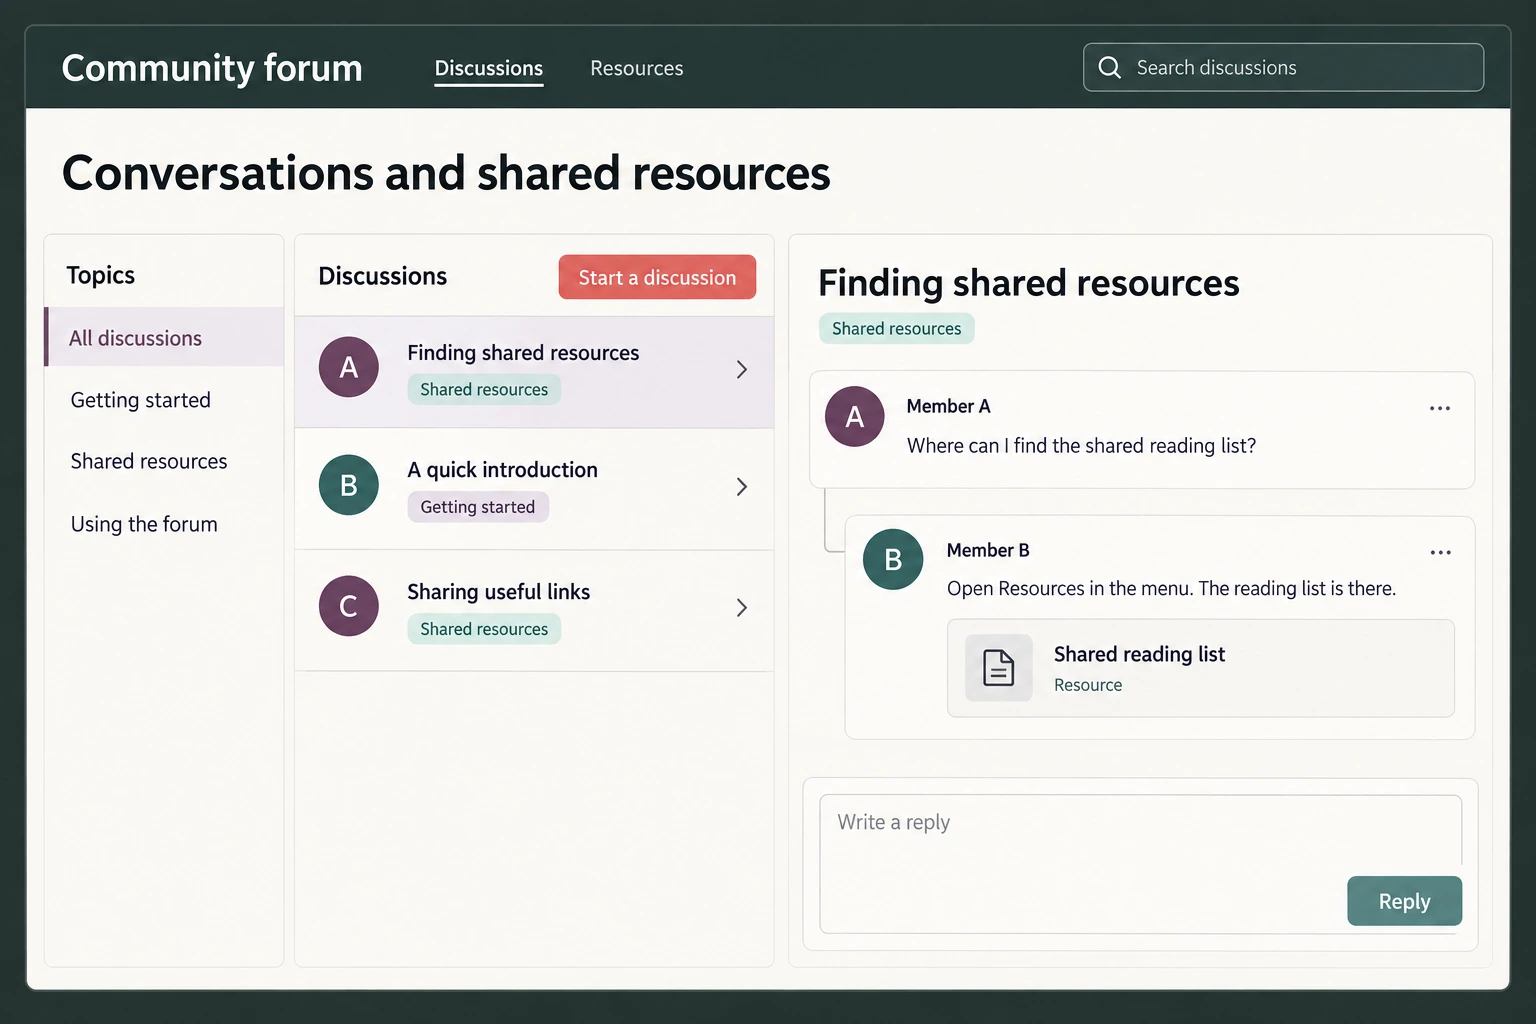Open Sharing useful links discussion title

(498, 592)
